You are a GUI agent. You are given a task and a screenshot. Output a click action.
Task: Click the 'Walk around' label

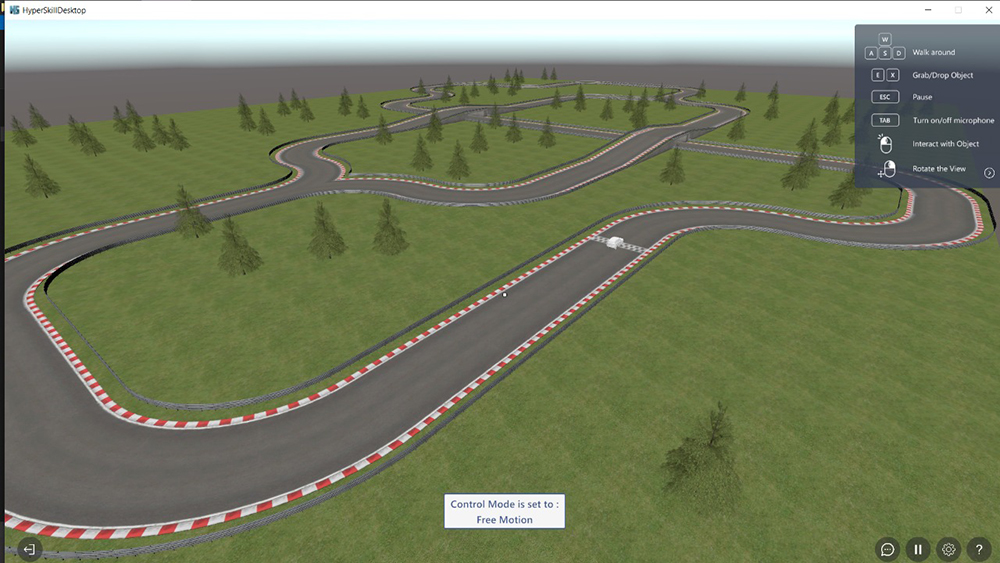pos(933,52)
